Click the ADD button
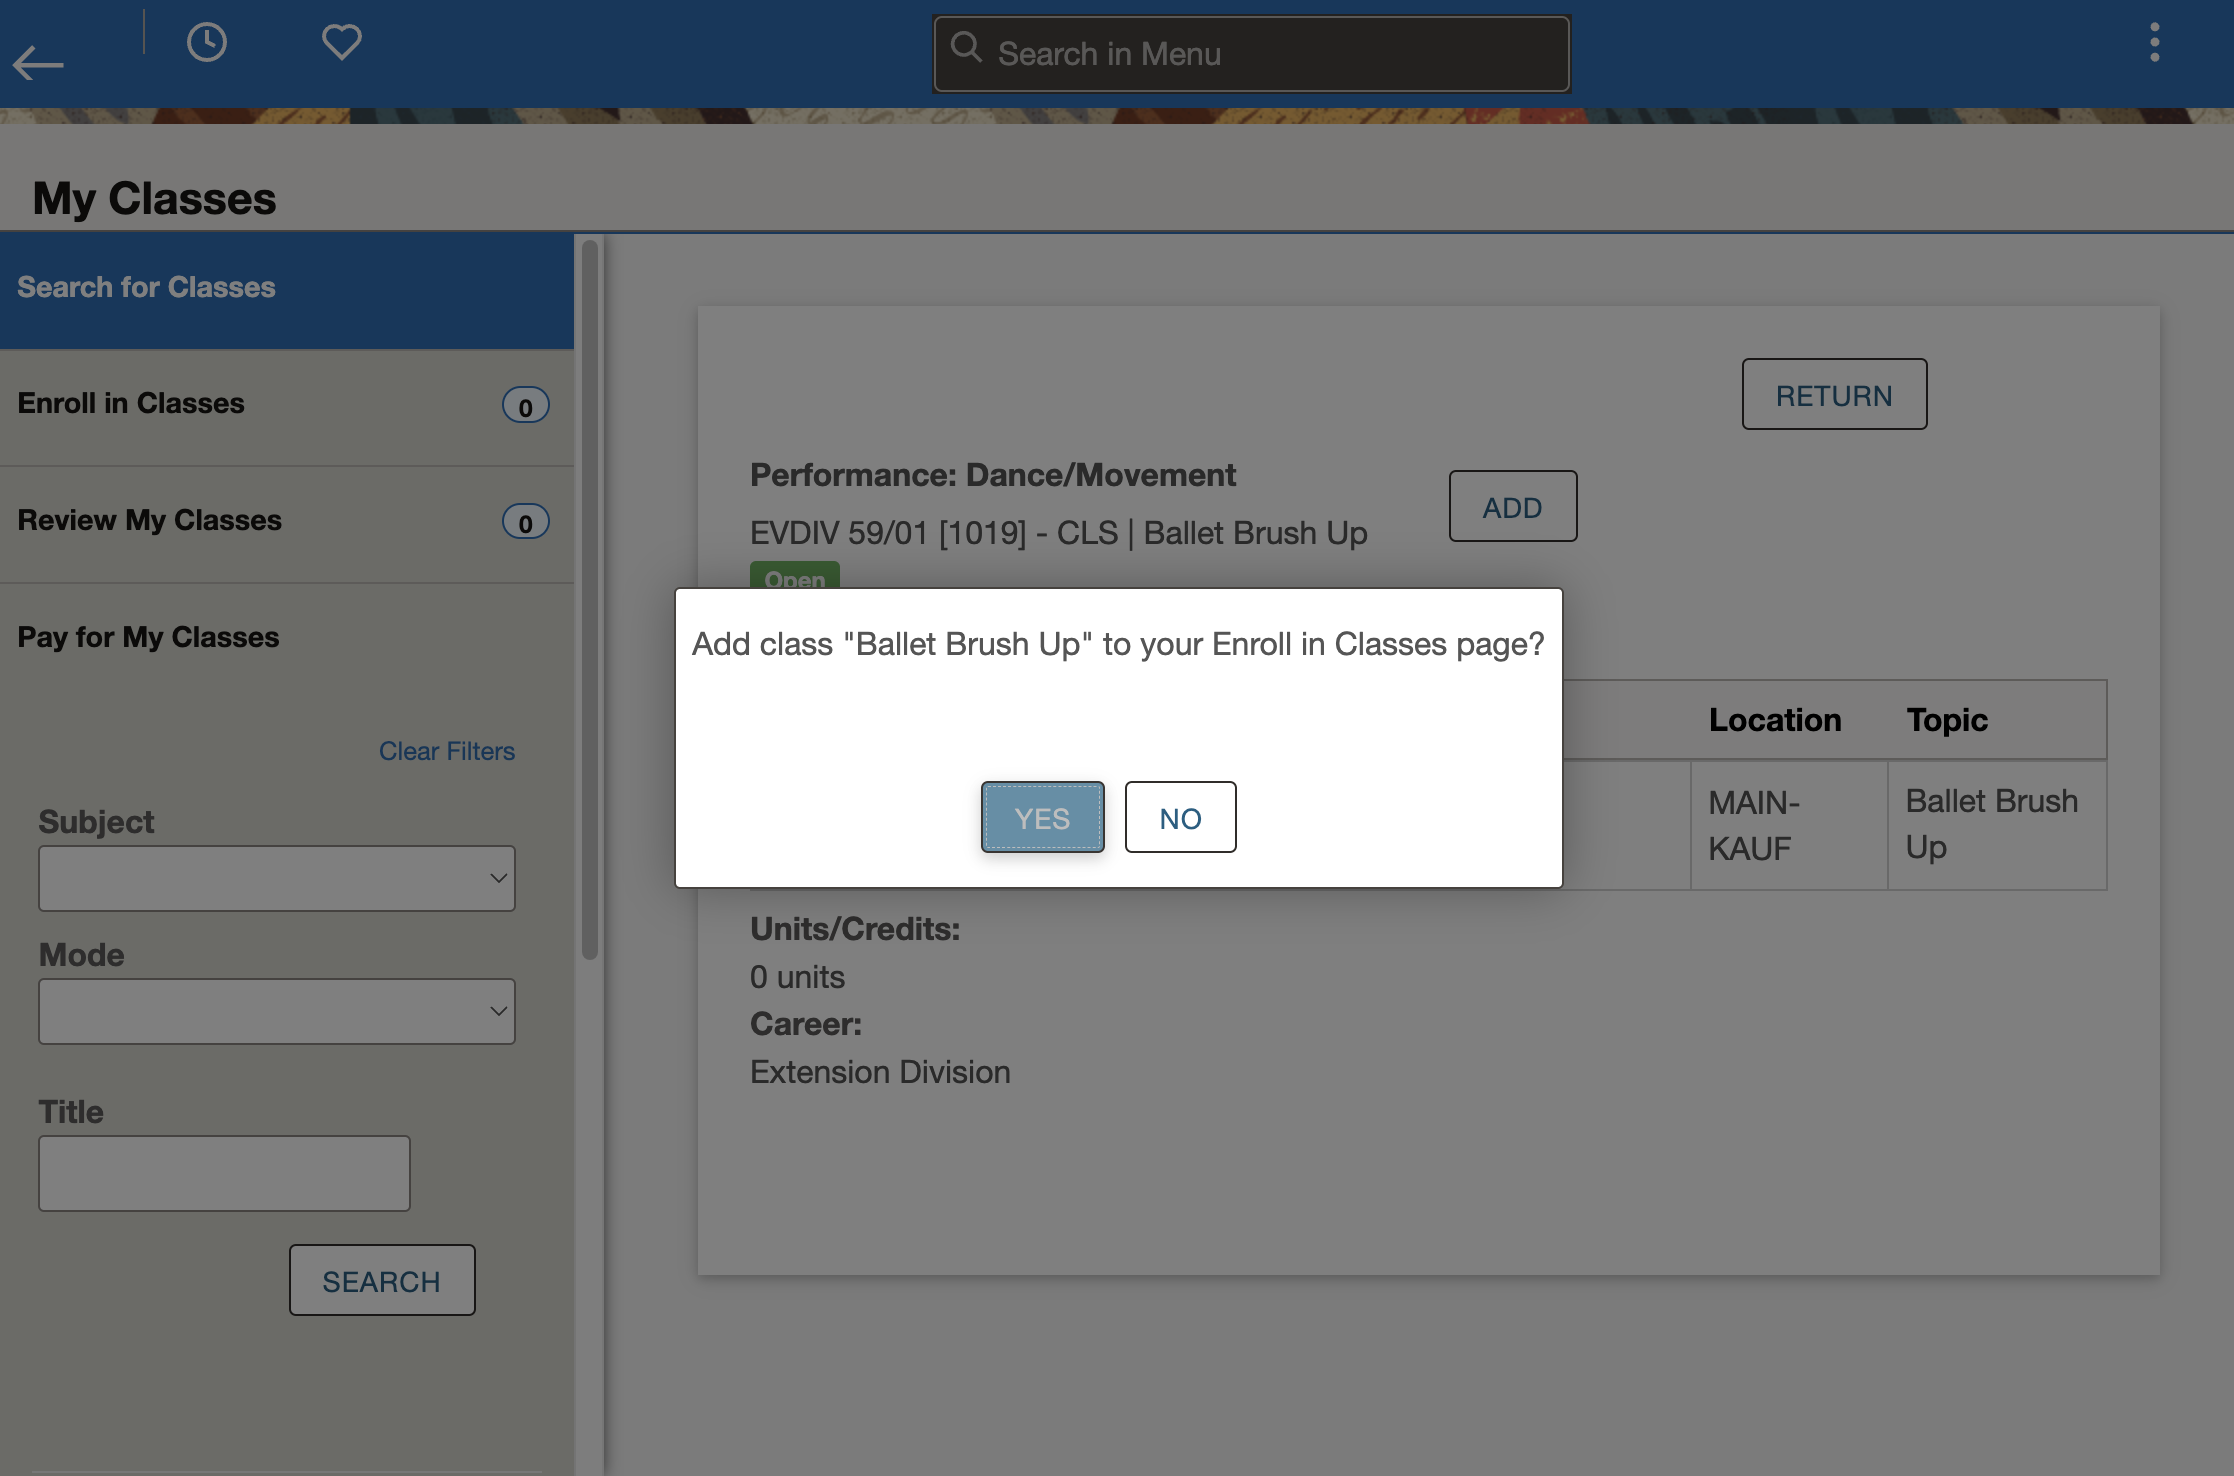This screenshot has width=2234, height=1476. tap(1512, 506)
